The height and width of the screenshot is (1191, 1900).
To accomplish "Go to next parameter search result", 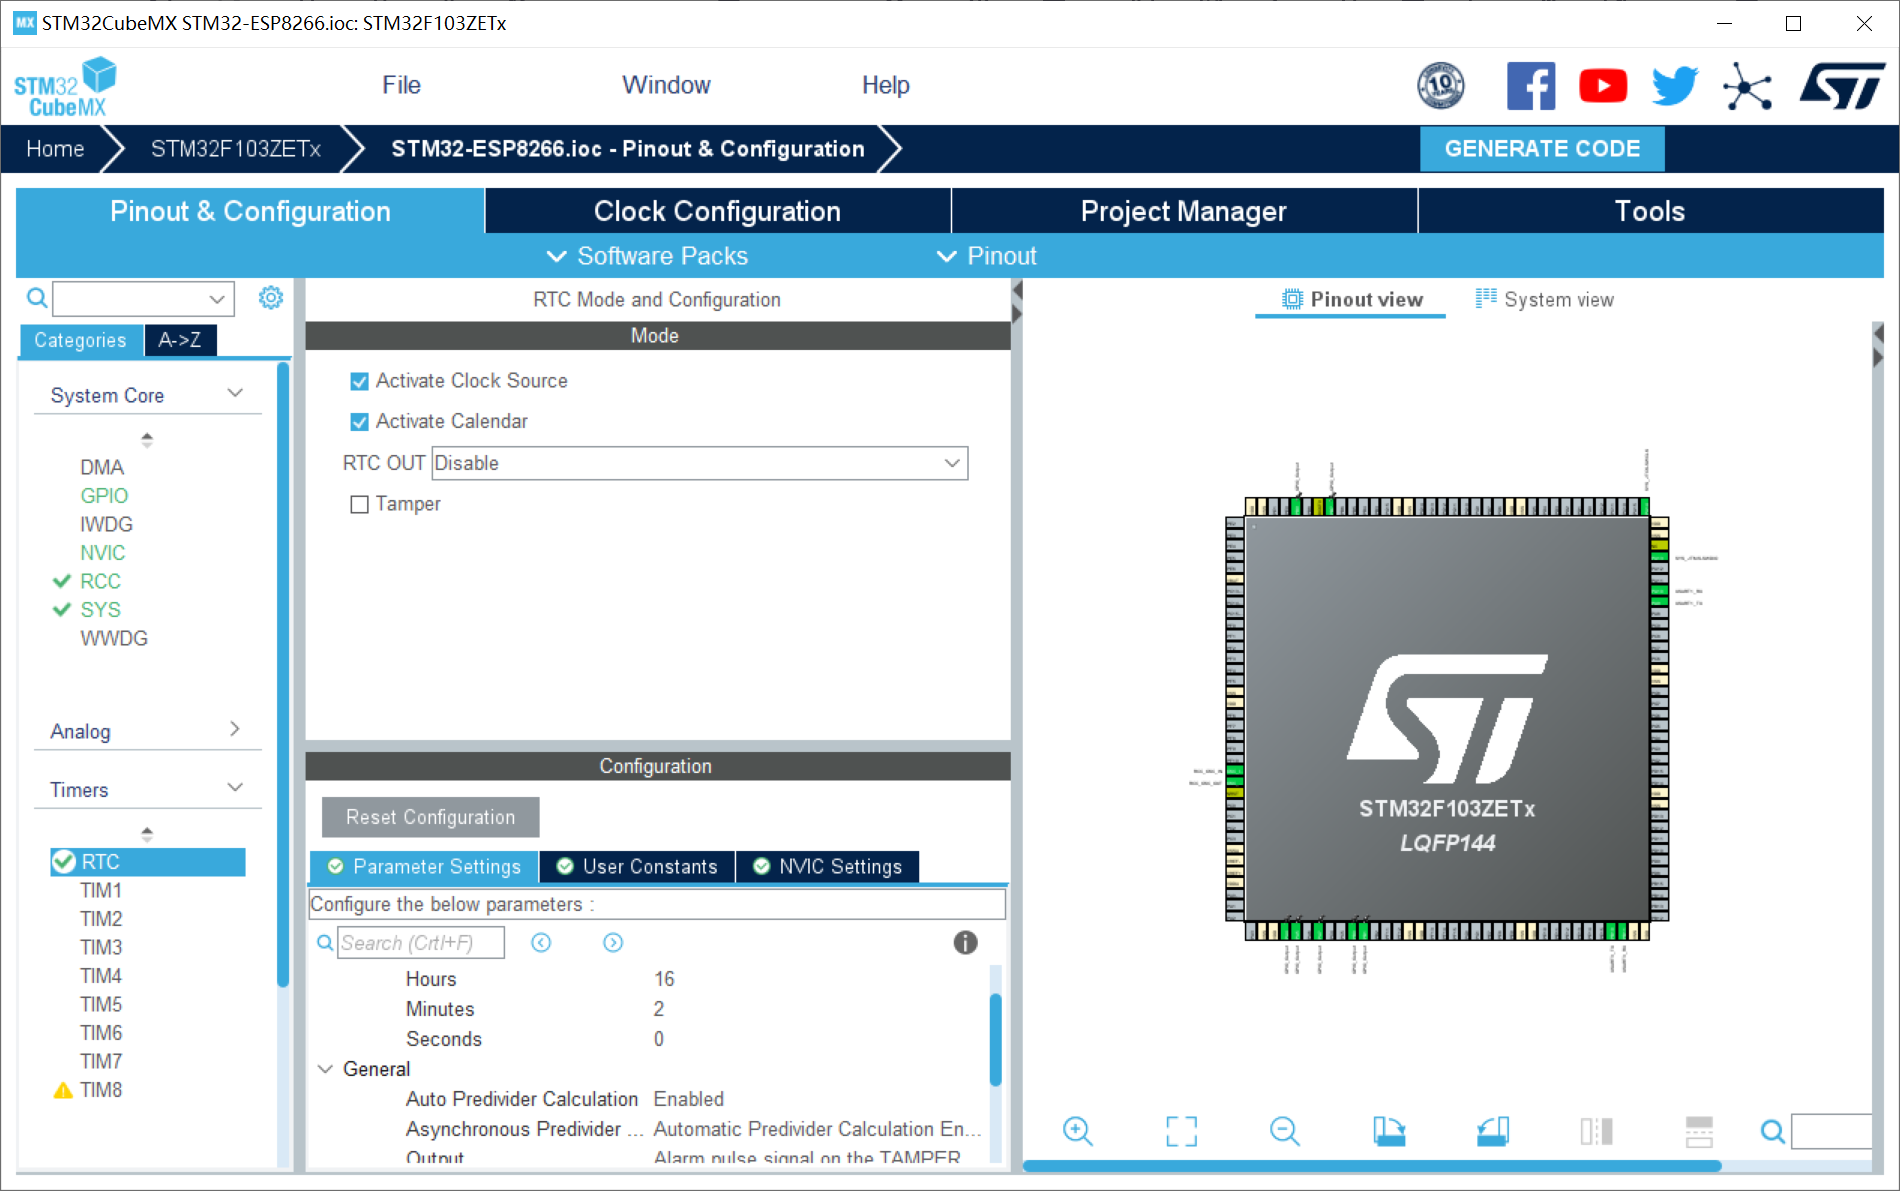I will click(x=613, y=942).
